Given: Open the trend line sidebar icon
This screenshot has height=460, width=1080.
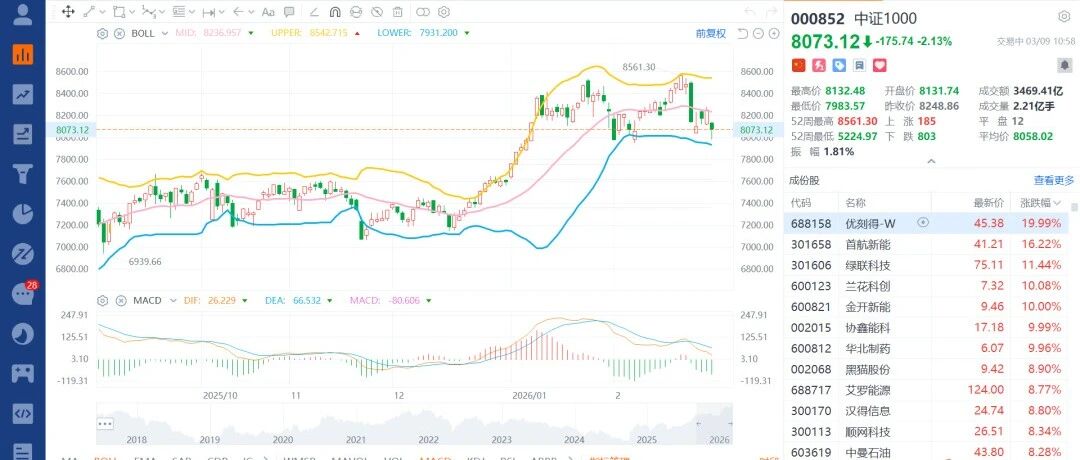Looking at the screenshot, I should (x=23, y=94).
